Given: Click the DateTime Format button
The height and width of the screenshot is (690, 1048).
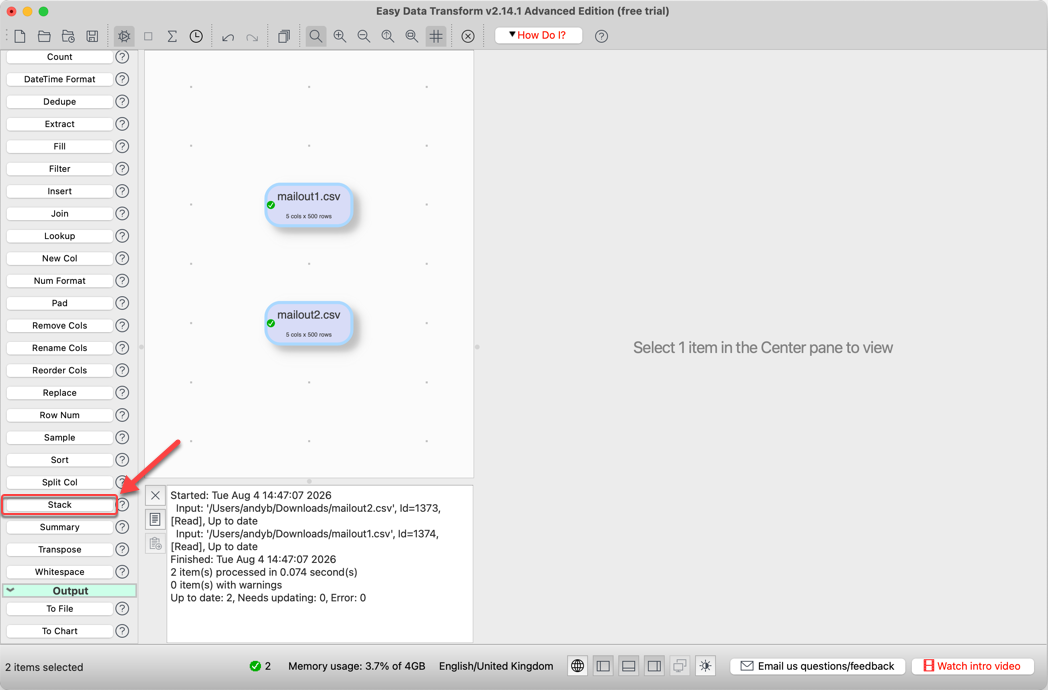Looking at the screenshot, I should (x=59, y=79).
